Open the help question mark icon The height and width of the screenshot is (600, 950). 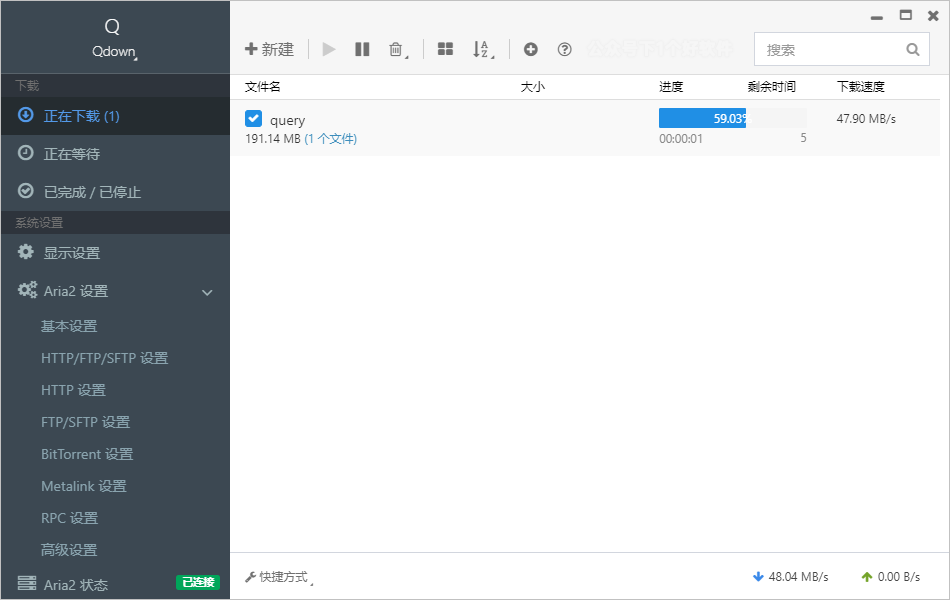[564, 49]
